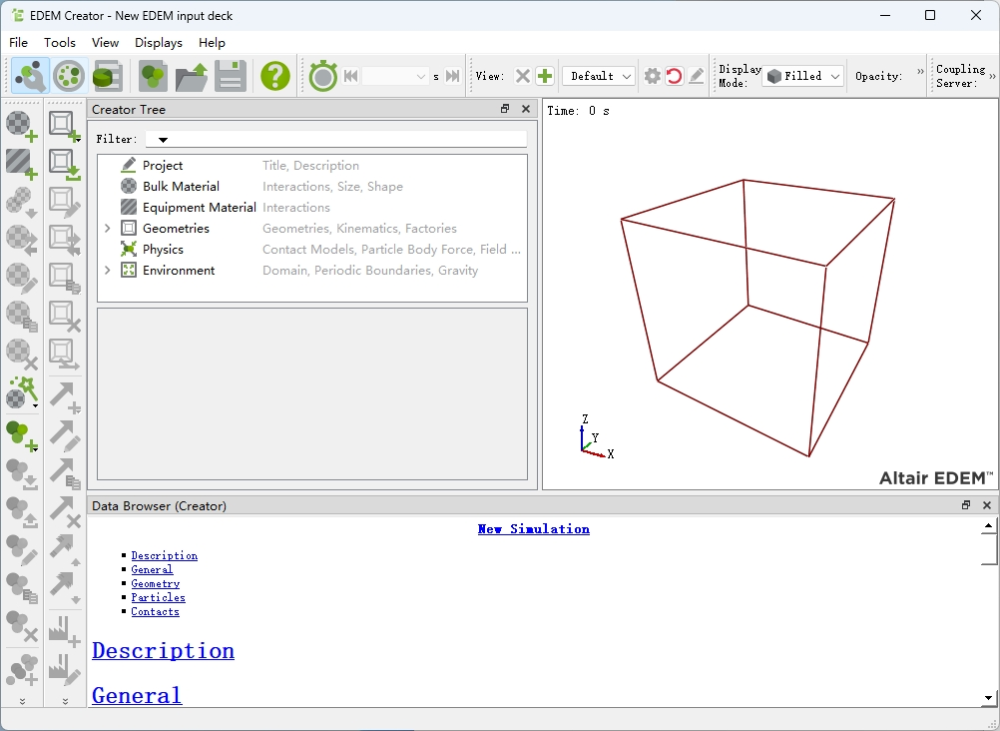Click the Particles link in Data Browser
The width and height of the screenshot is (1000, 731).
click(x=158, y=598)
